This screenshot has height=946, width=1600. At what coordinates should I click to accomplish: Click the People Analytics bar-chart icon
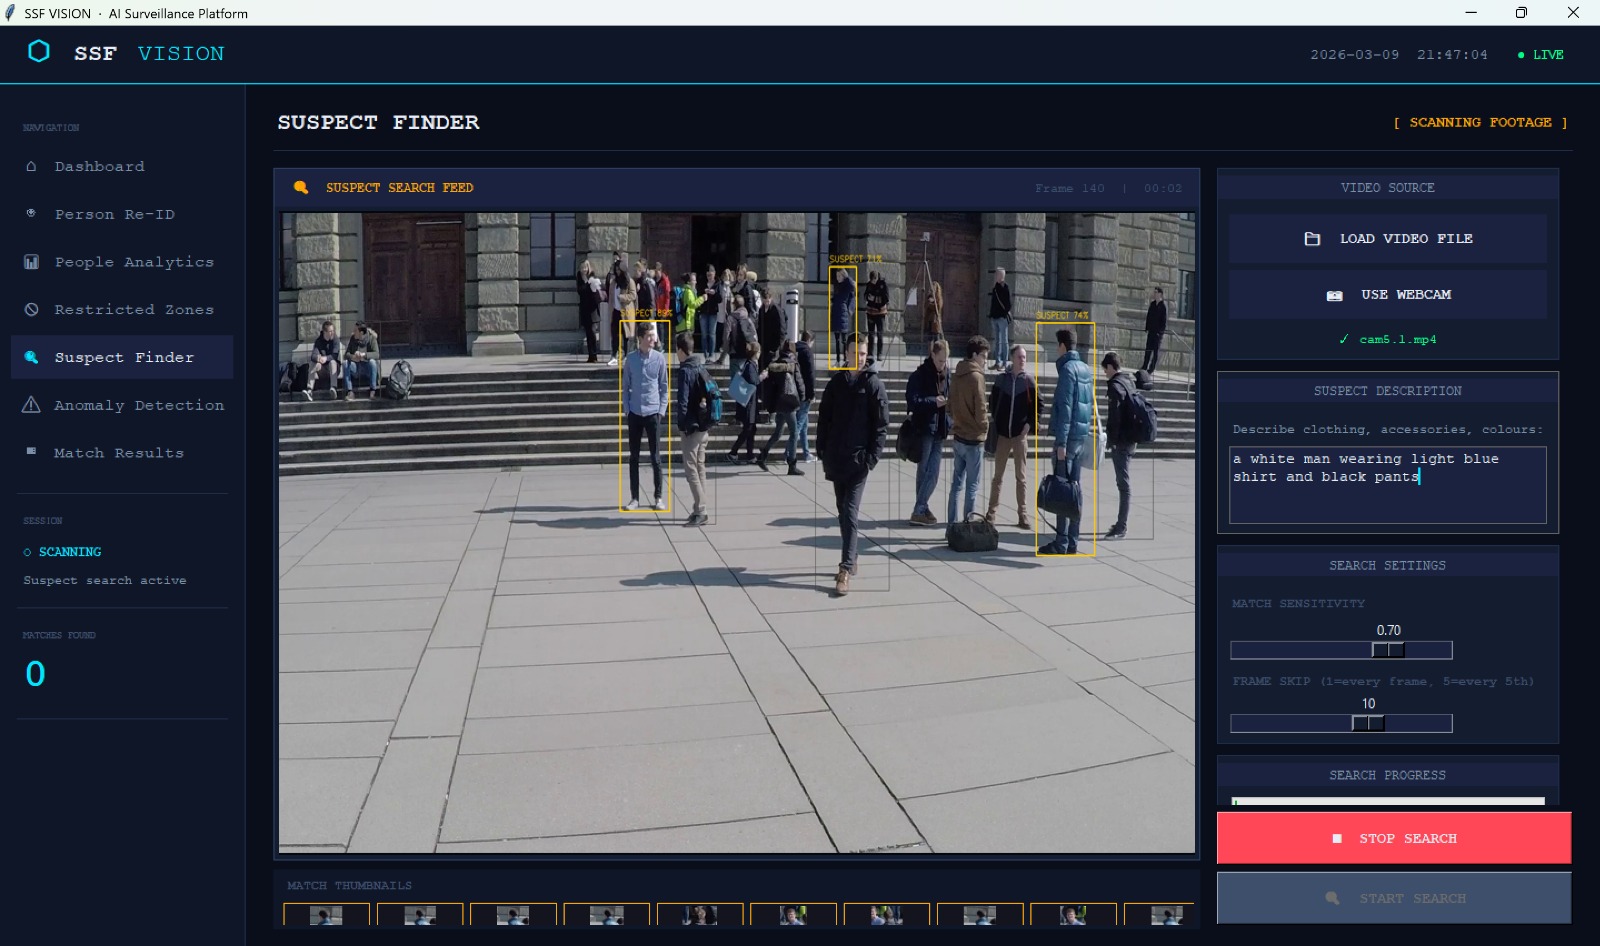[31, 261]
